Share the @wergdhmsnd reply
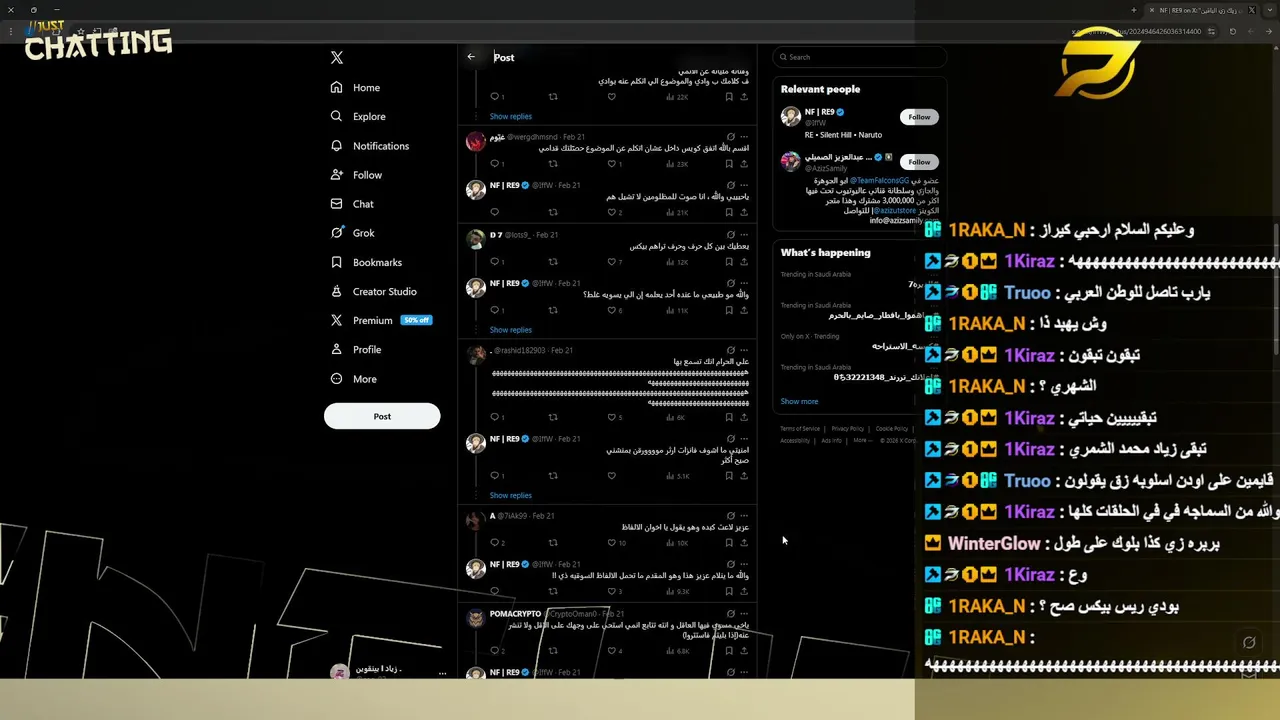Screen dimensions: 1280x720 744,164
